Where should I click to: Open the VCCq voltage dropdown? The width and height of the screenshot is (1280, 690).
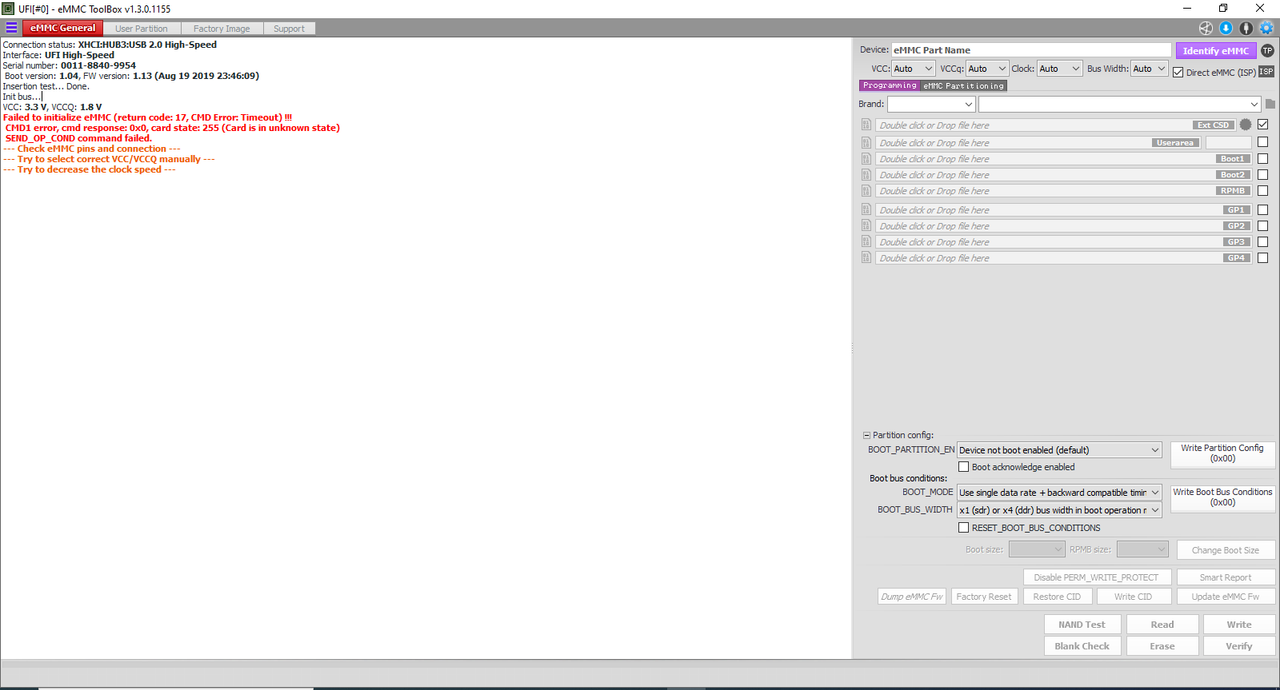[987, 69]
